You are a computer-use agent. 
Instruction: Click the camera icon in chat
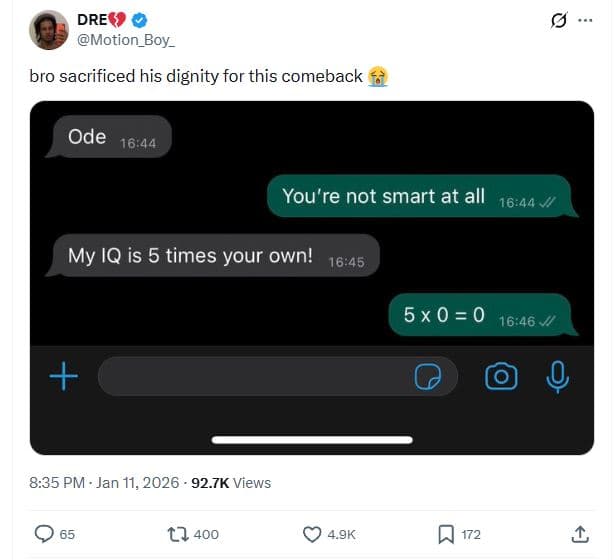[x=501, y=376]
